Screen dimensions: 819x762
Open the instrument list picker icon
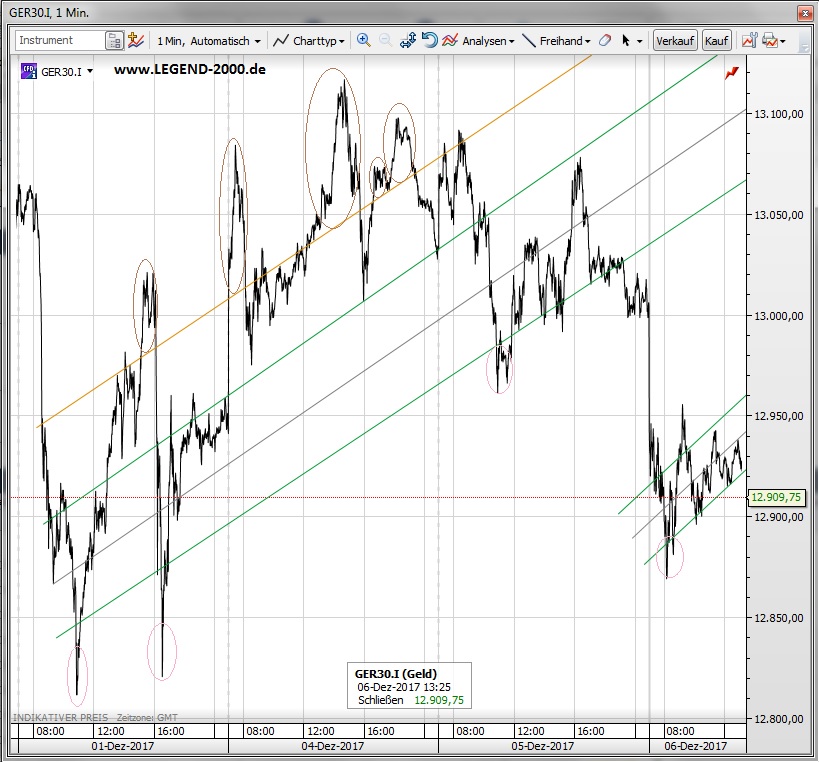coord(114,41)
